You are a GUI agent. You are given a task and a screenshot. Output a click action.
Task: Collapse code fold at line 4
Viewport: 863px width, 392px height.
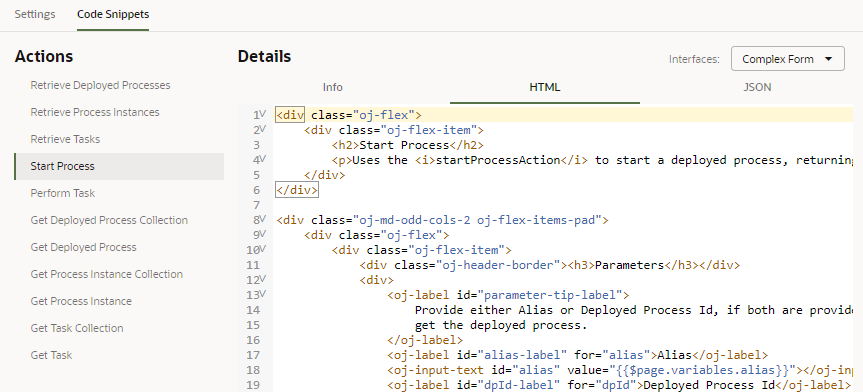(x=263, y=159)
